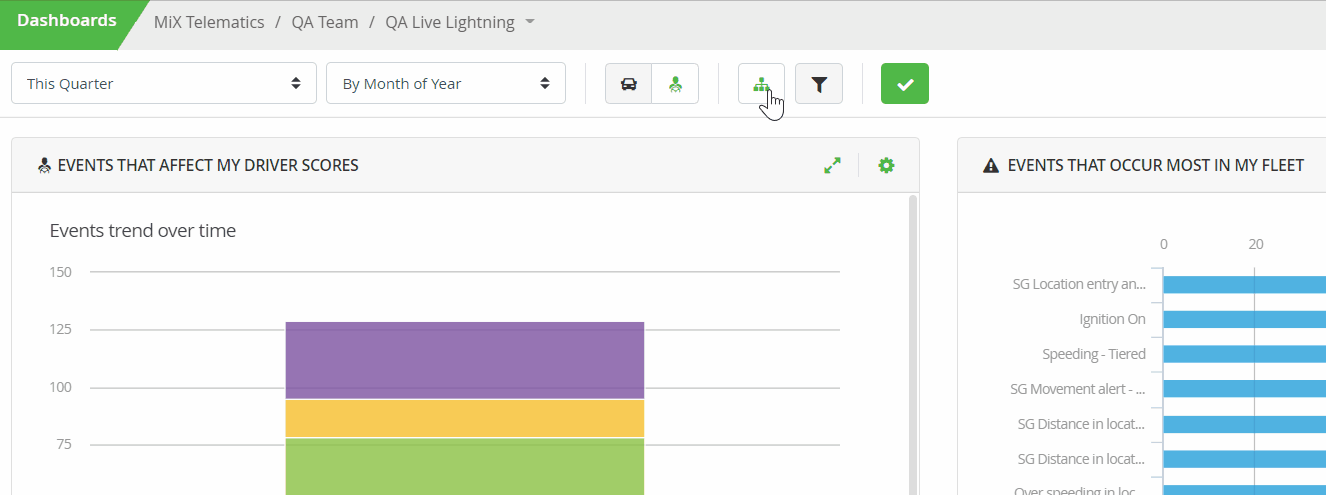
Task: Expand the driver scores widget fullscreen
Action: pos(832,166)
